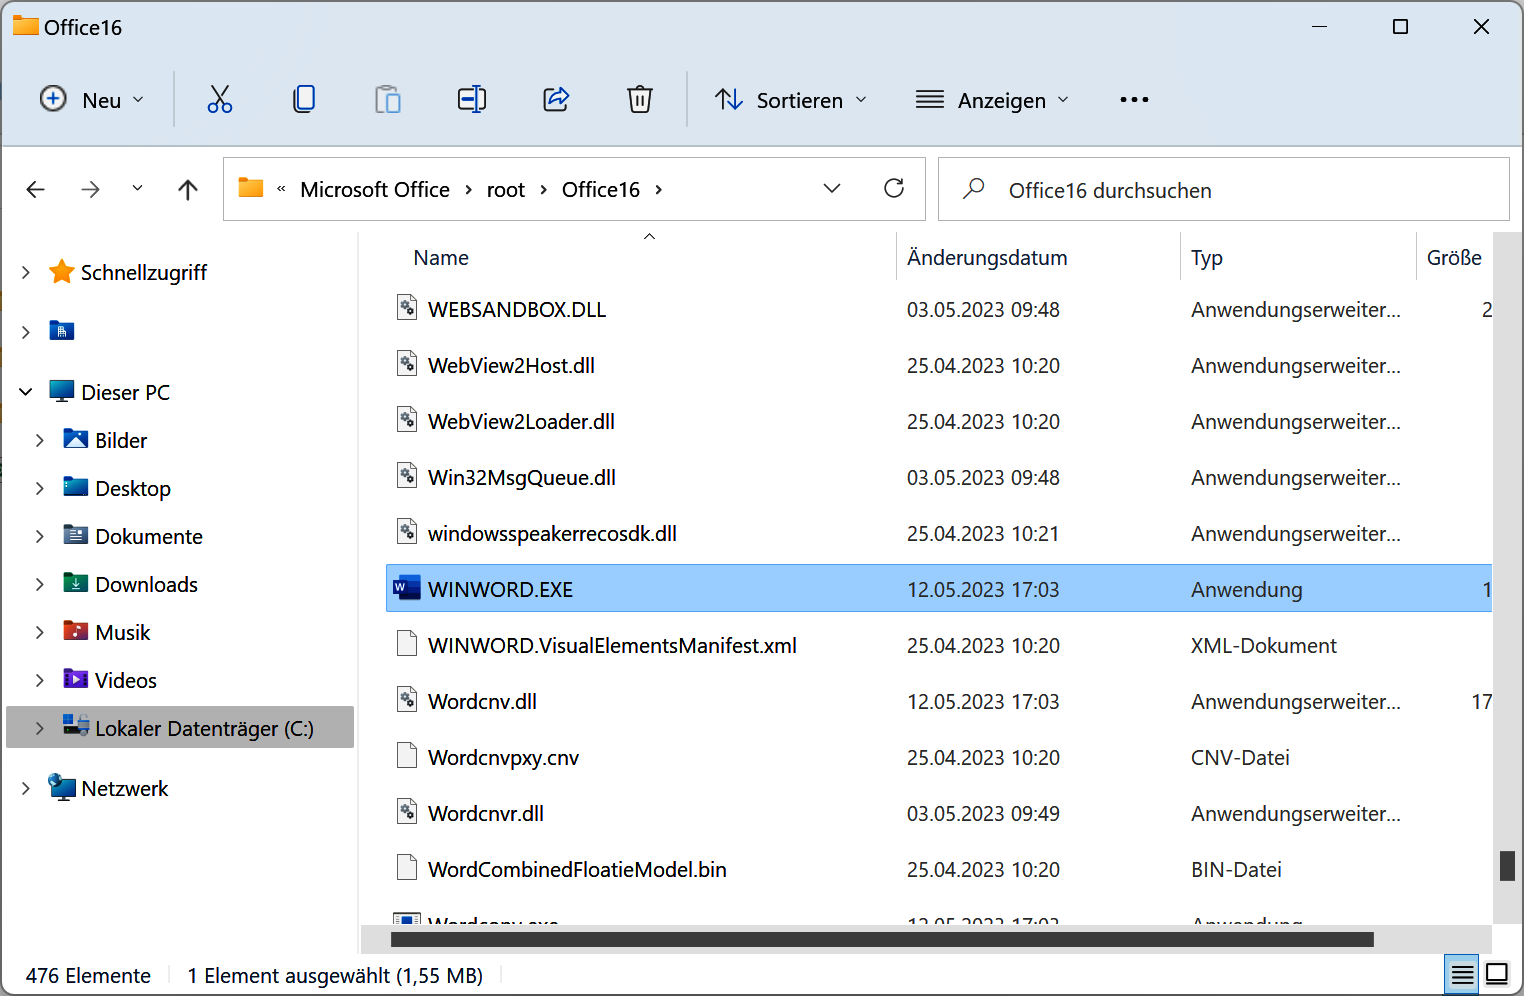Click the Share icon in toolbar
1524x996 pixels.
[556, 99]
